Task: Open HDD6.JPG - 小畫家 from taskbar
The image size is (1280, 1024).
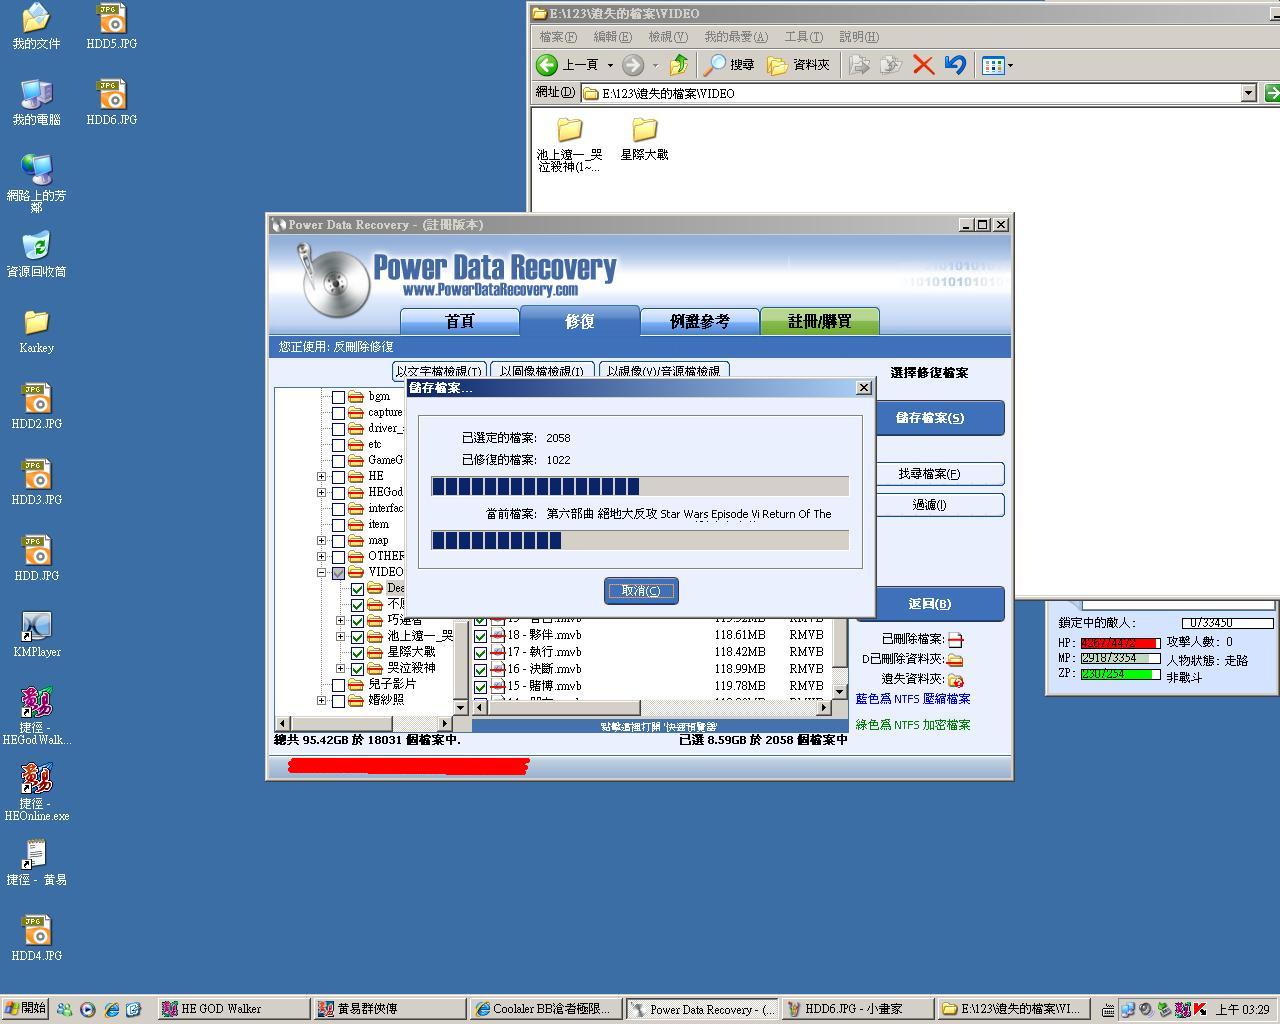Action: [x=857, y=1009]
